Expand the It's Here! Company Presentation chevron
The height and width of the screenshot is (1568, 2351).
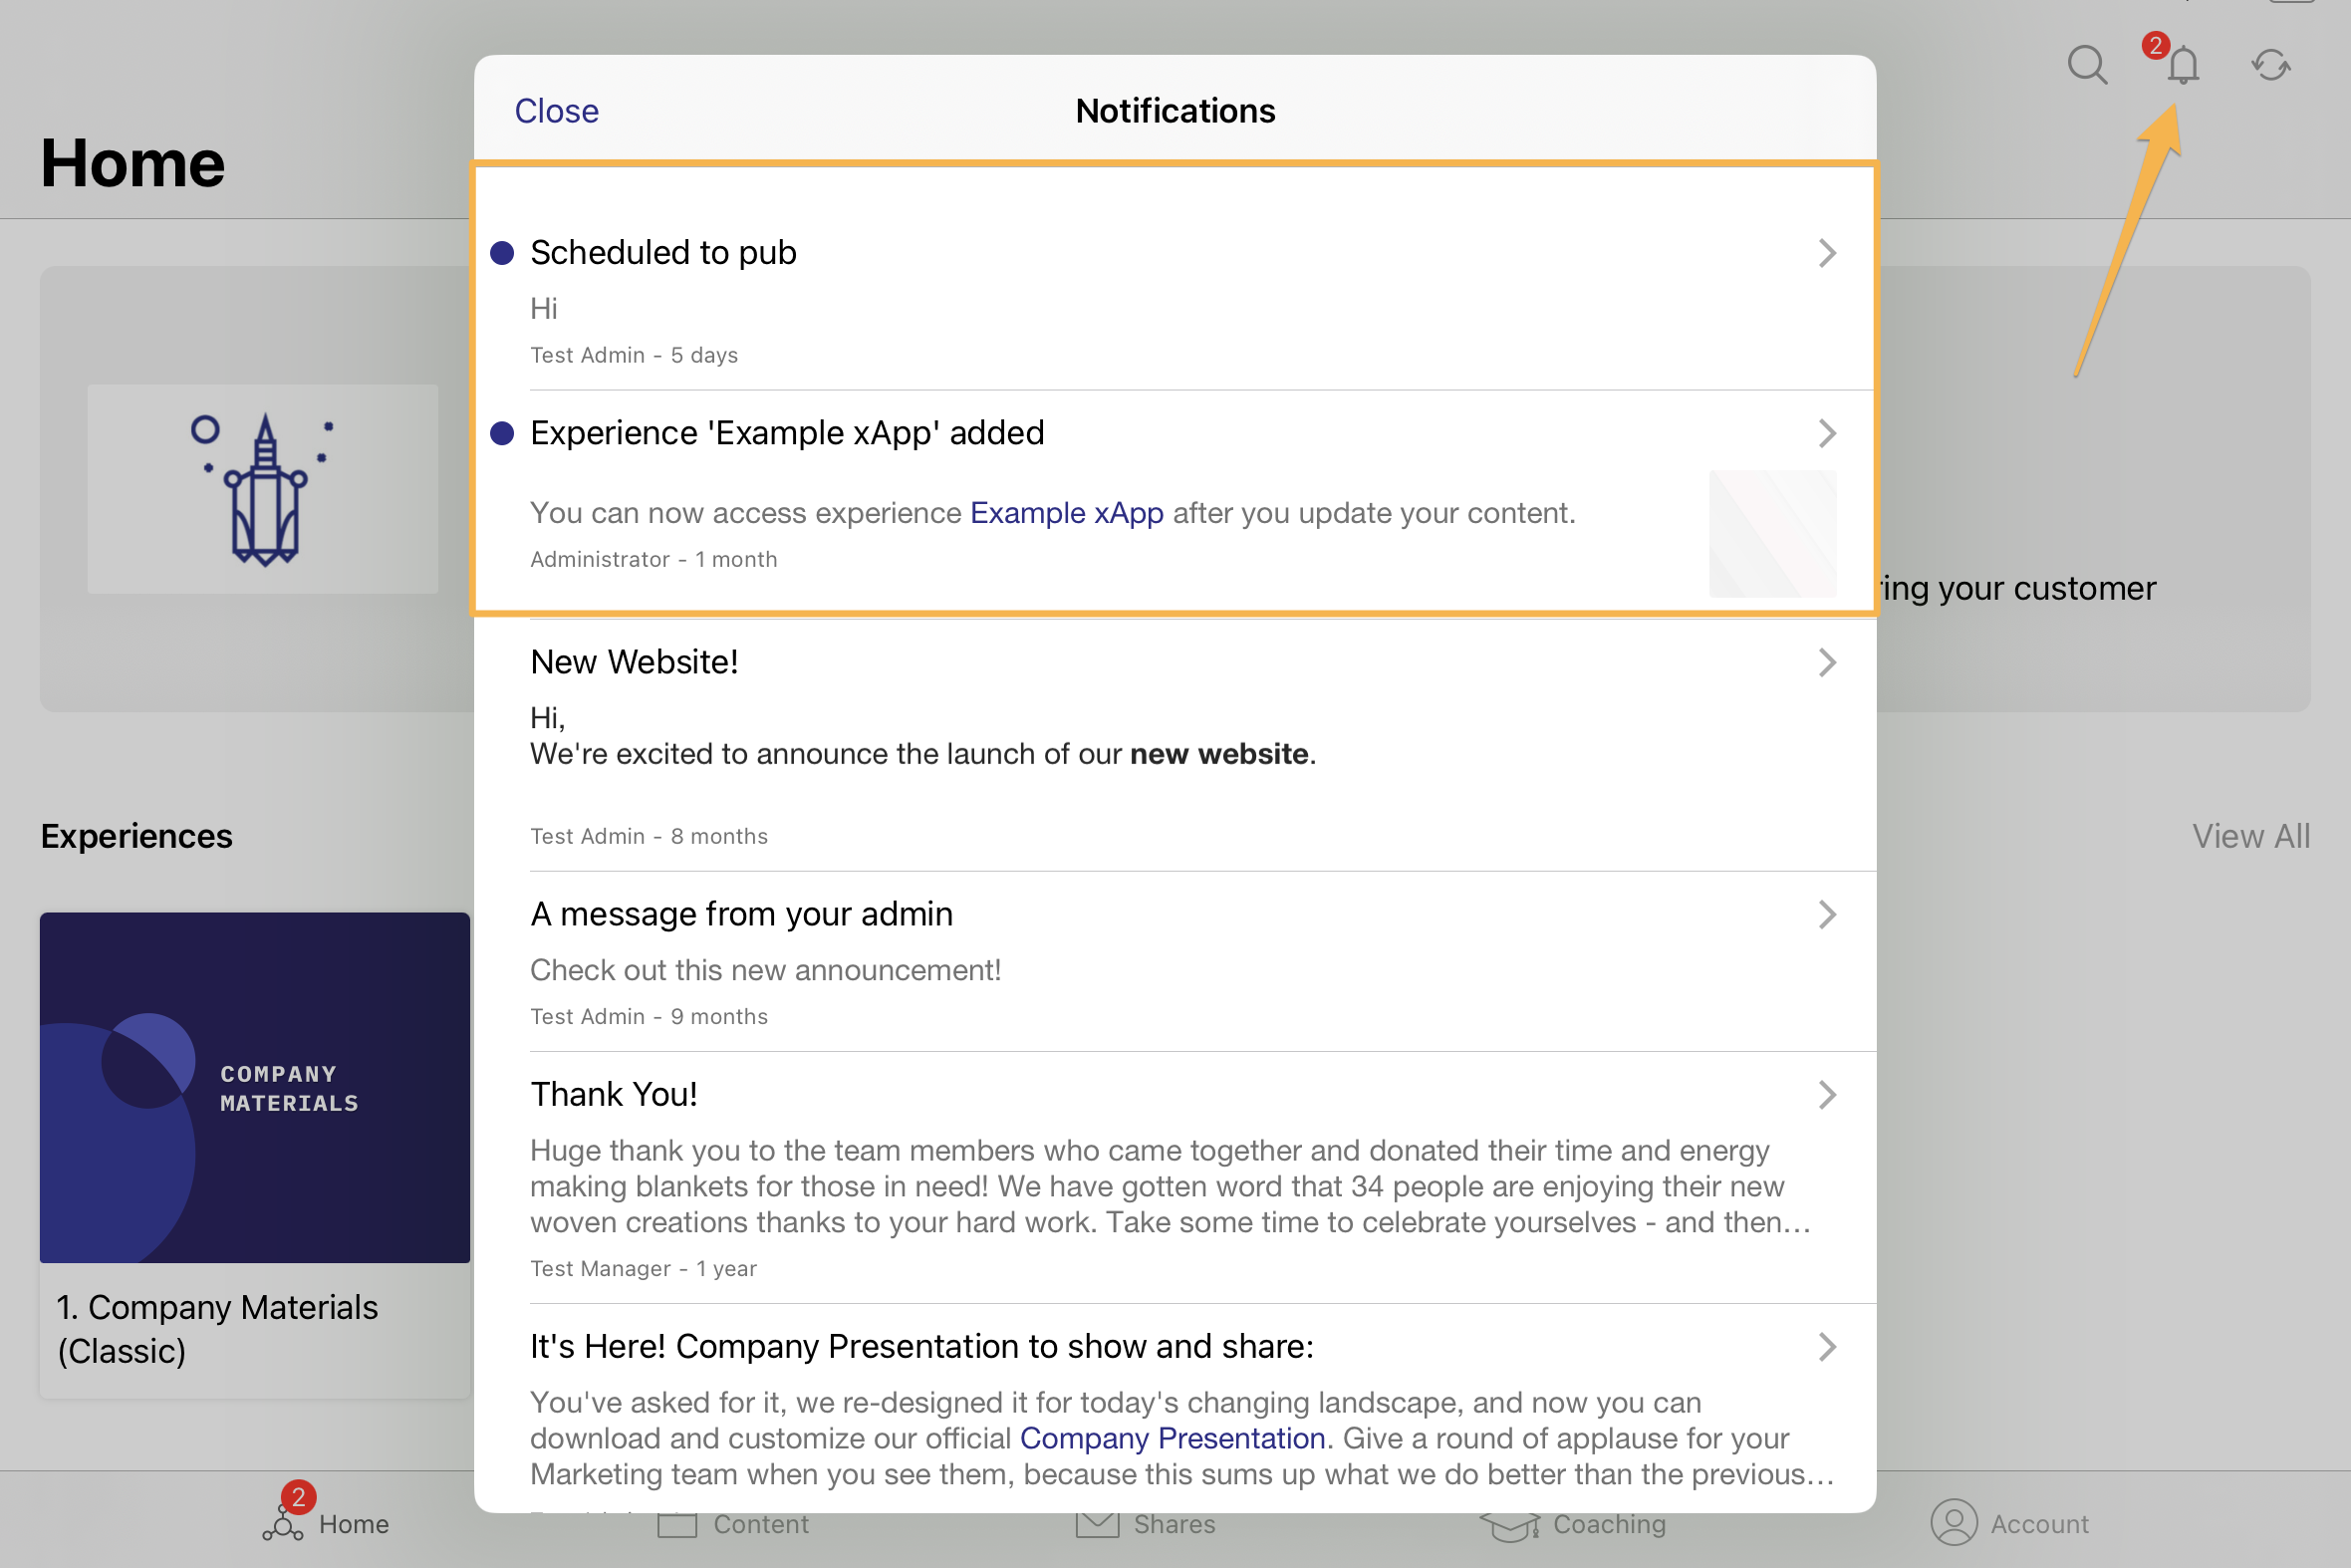[1827, 1346]
